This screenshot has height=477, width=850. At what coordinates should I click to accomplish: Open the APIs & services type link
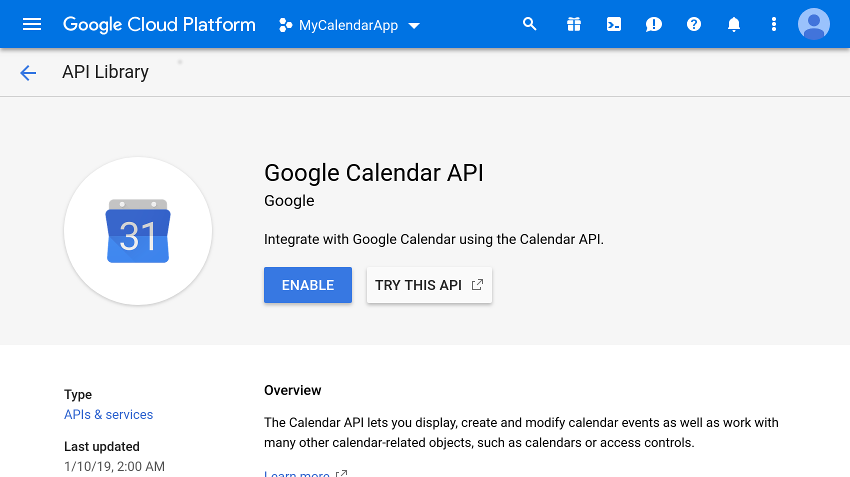pyautogui.click(x=108, y=415)
